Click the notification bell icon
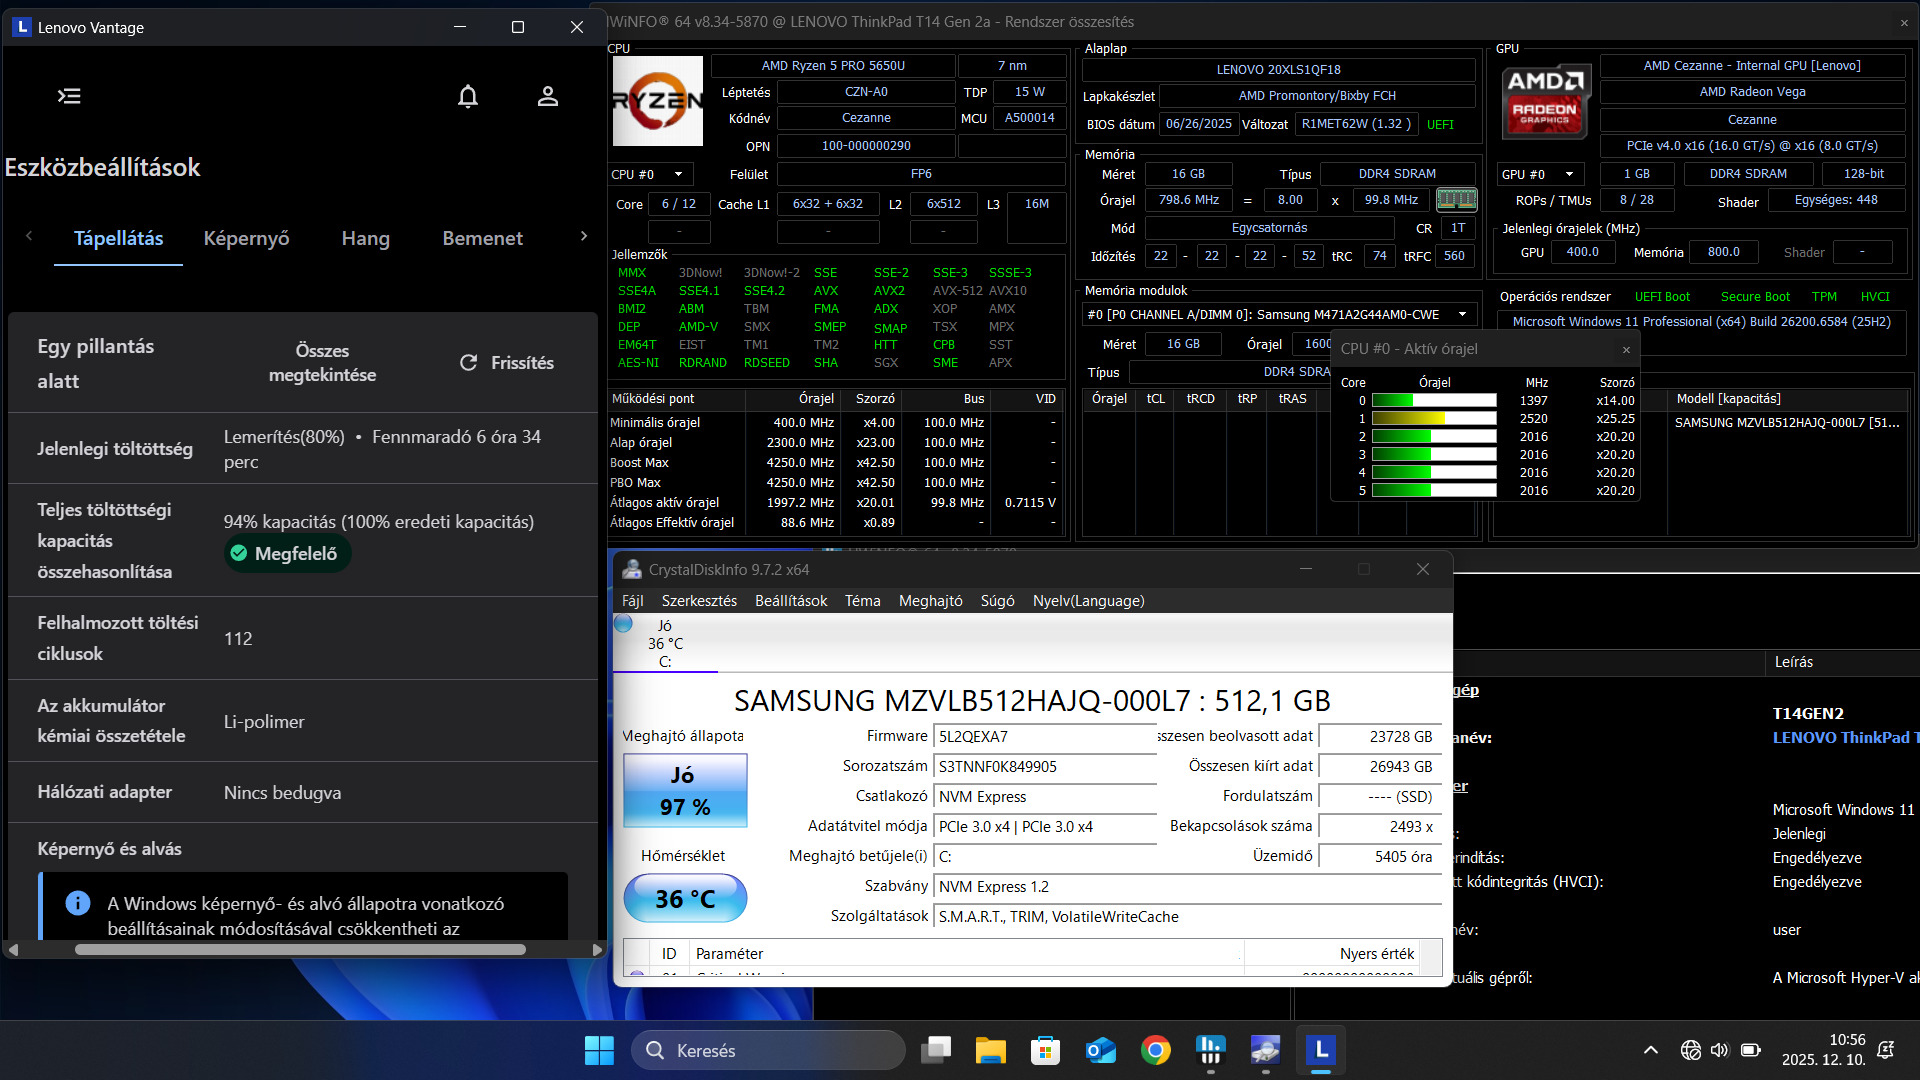 pyautogui.click(x=468, y=96)
